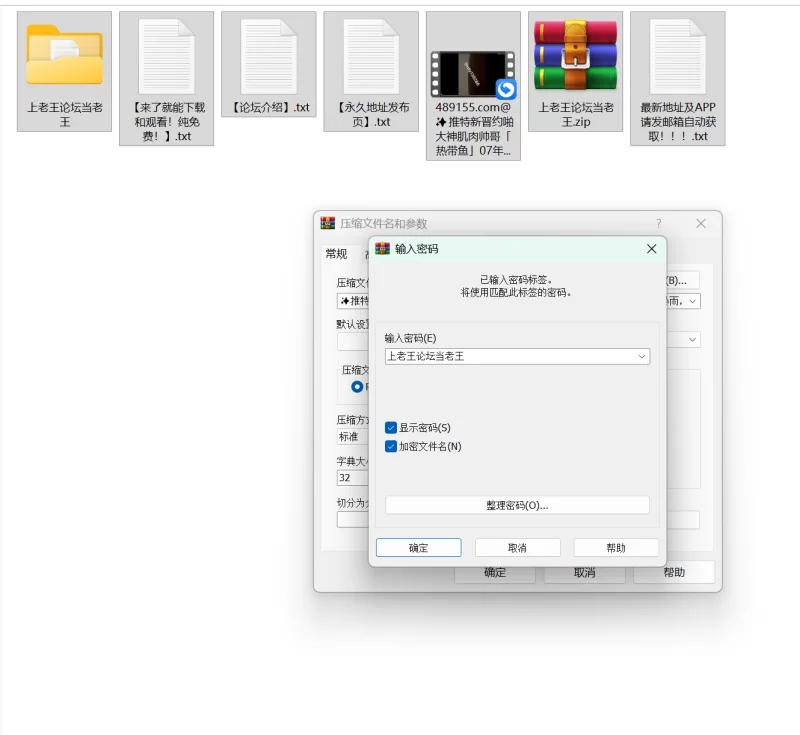Viewport: 800px width, 735px height.
Task: Confirm password with 确定 in 输入密码 dialog
Action: (x=418, y=548)
